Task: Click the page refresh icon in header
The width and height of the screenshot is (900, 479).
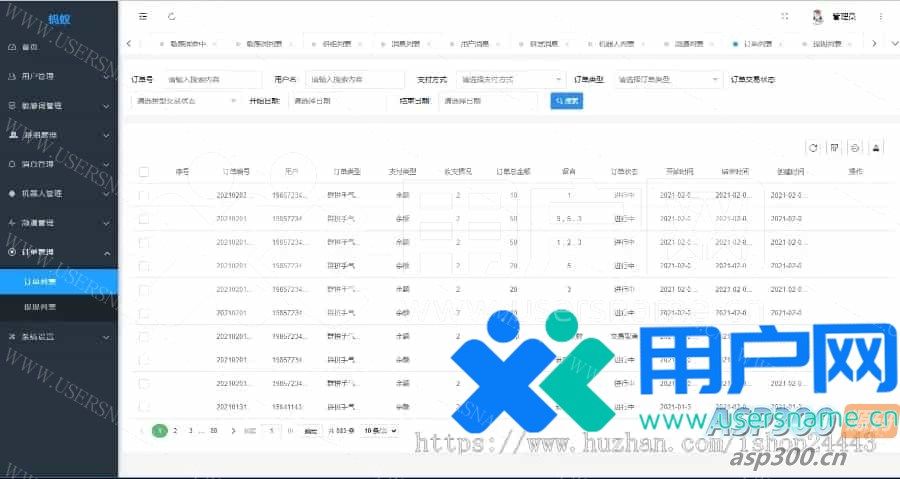Action: tap(172, 16)
